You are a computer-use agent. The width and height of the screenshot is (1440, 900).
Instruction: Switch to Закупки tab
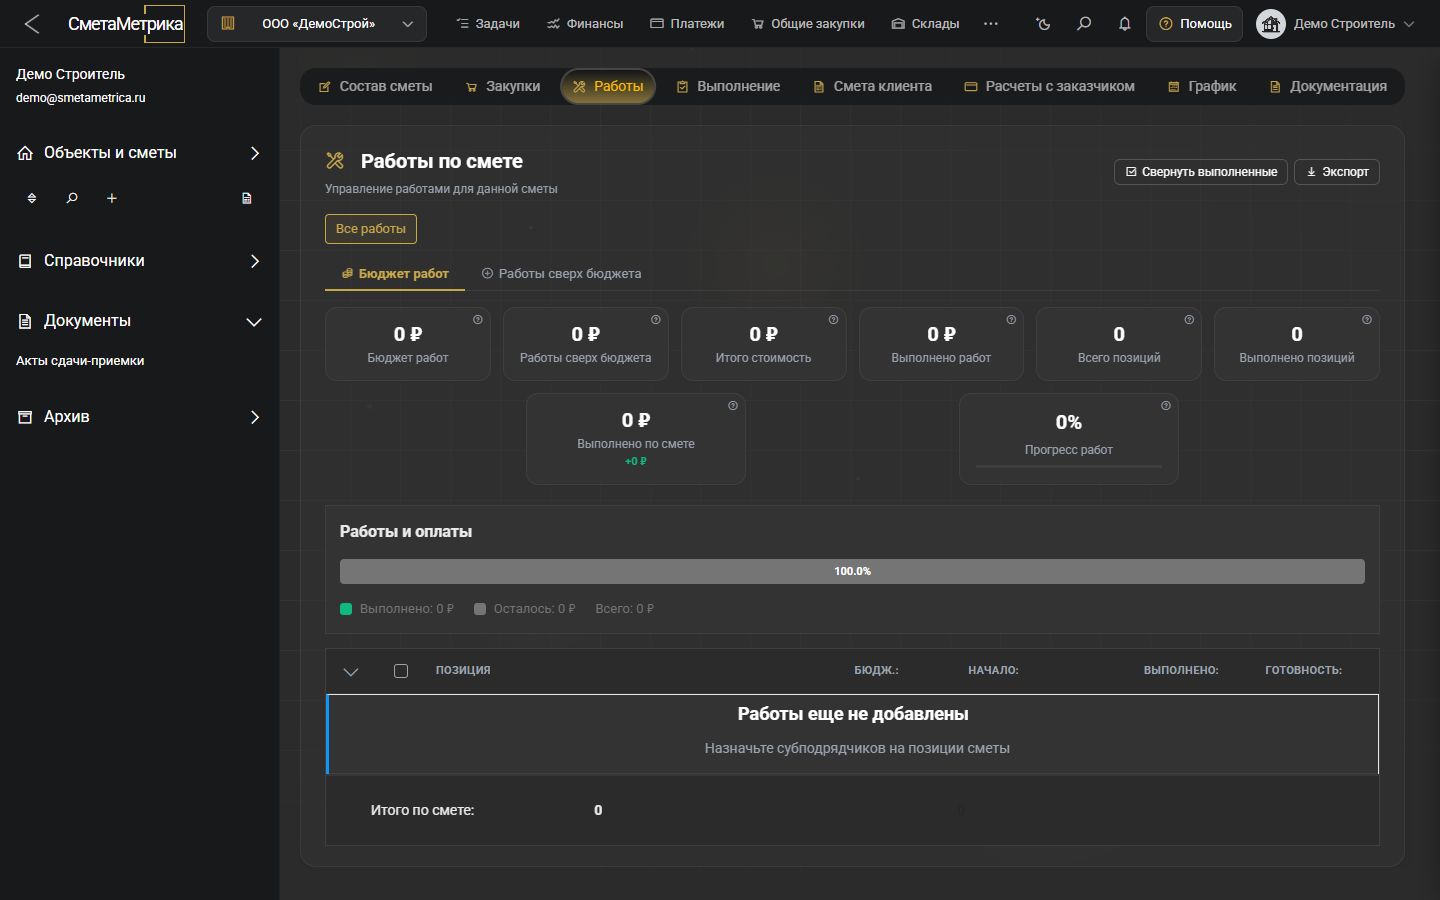503,87
